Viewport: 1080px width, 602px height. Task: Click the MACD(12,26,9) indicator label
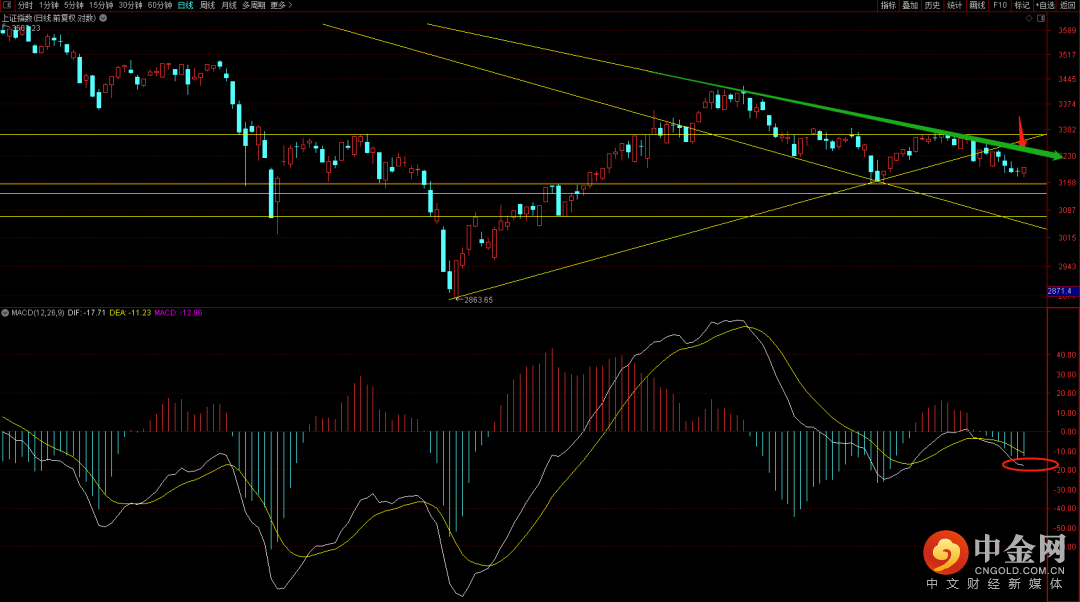(38, 313)
